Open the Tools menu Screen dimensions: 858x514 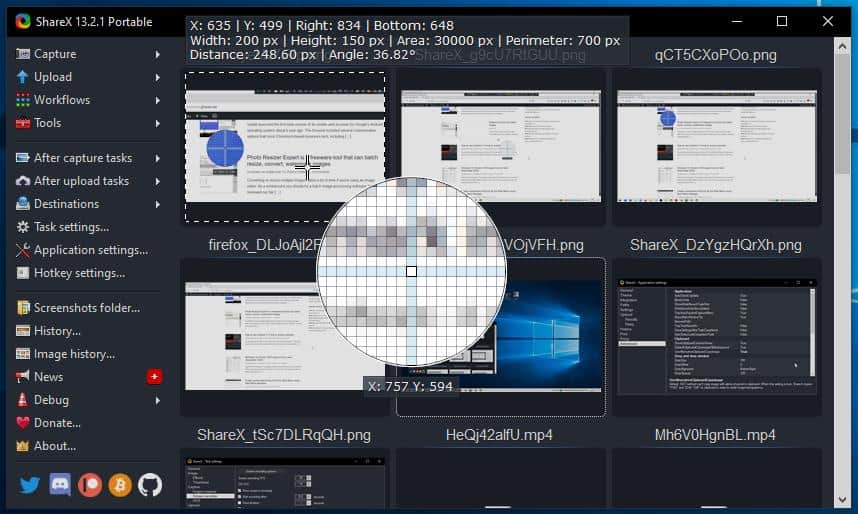point(47,123)
